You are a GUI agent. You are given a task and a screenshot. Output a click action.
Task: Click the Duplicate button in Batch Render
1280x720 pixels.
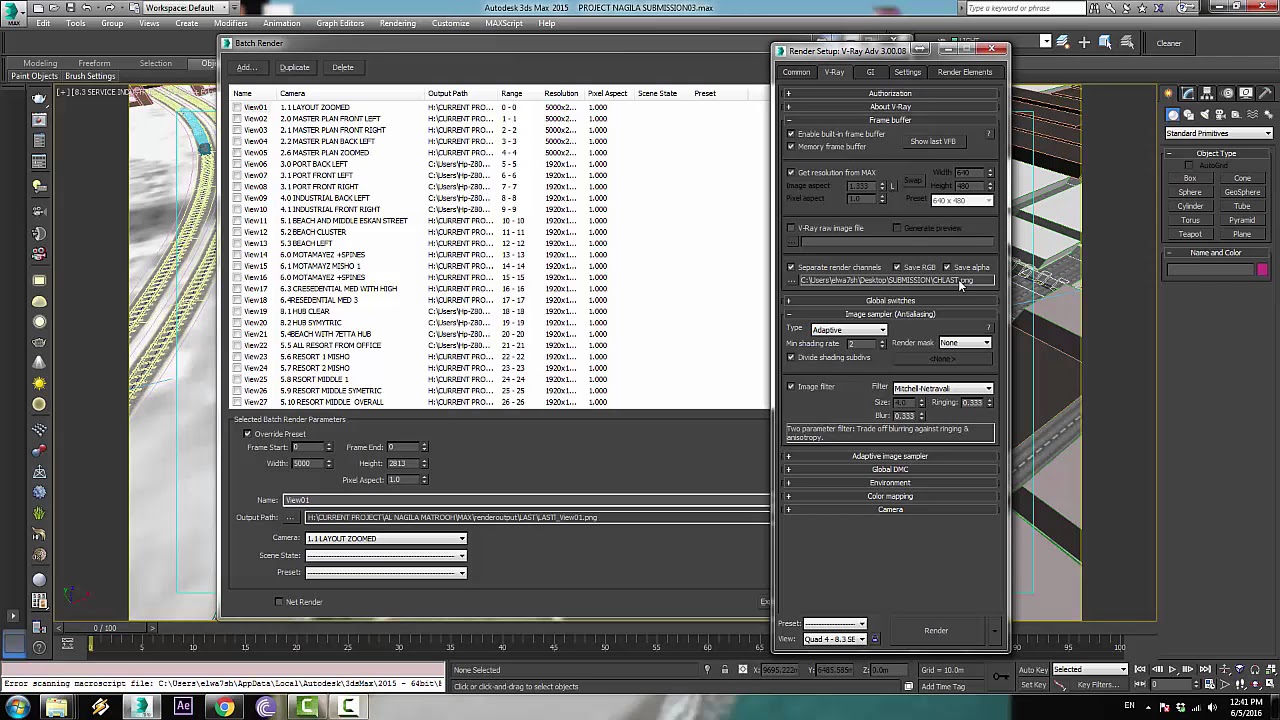tap(294, 67)
